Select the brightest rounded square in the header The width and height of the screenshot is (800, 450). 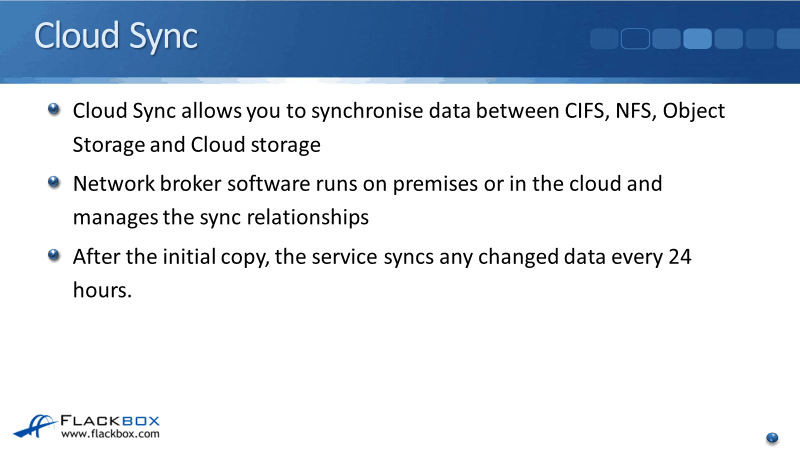pyautogui.click(x=697, y=39)
